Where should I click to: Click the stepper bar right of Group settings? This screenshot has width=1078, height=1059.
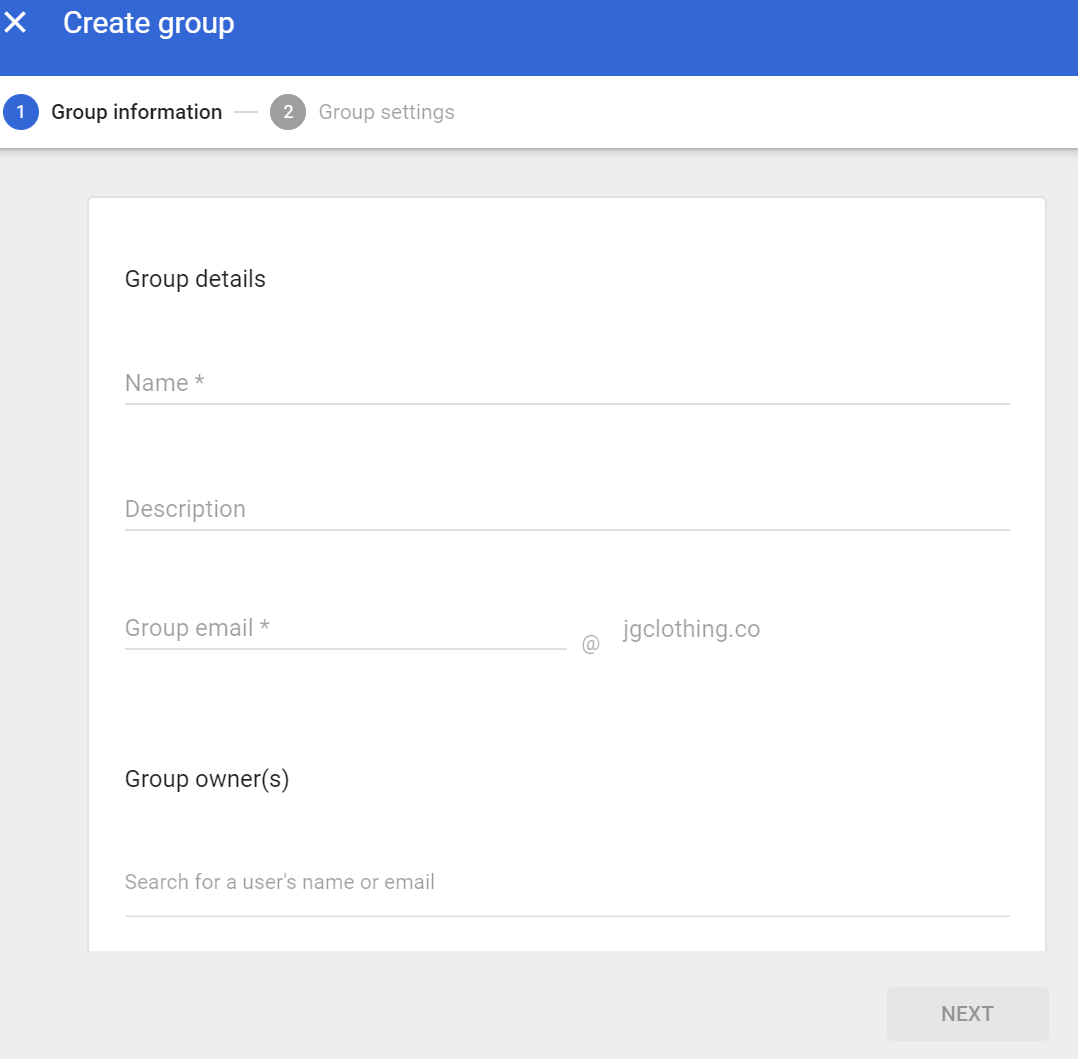pyautogui.click(x=760, y=112)
